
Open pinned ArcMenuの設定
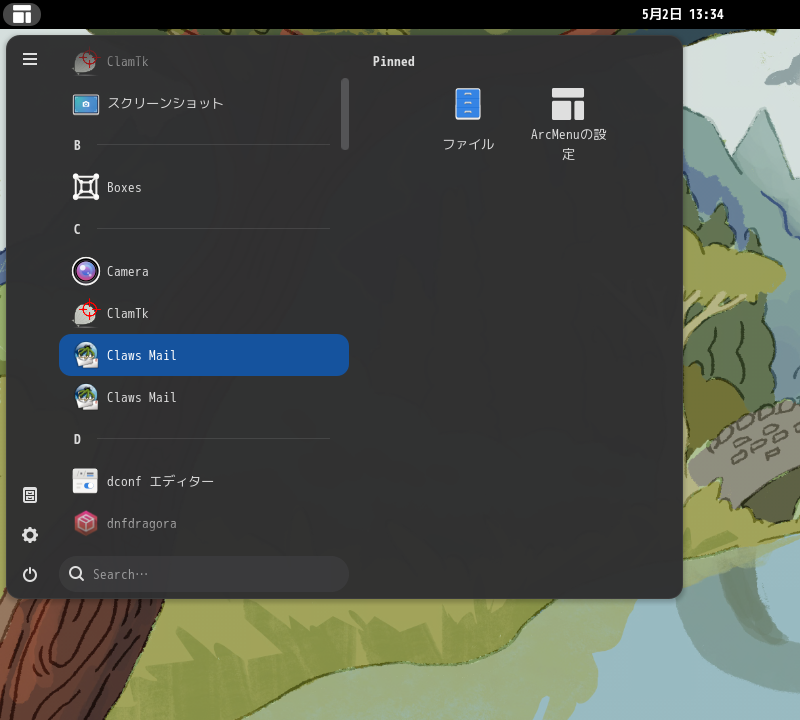[x=568, y=124]
